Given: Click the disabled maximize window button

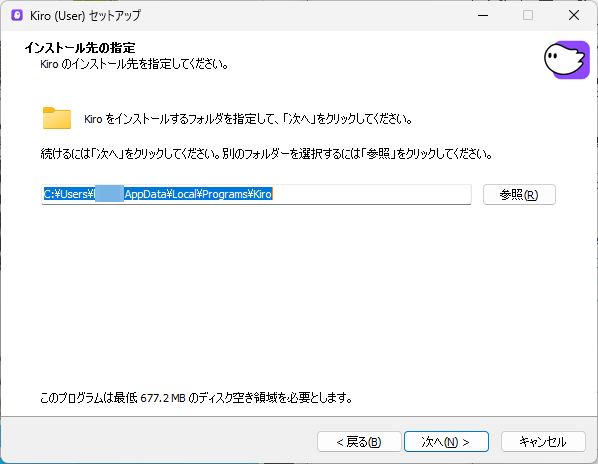Looking at the screenshot, I should pyautogui.click(x=528, y=15).
